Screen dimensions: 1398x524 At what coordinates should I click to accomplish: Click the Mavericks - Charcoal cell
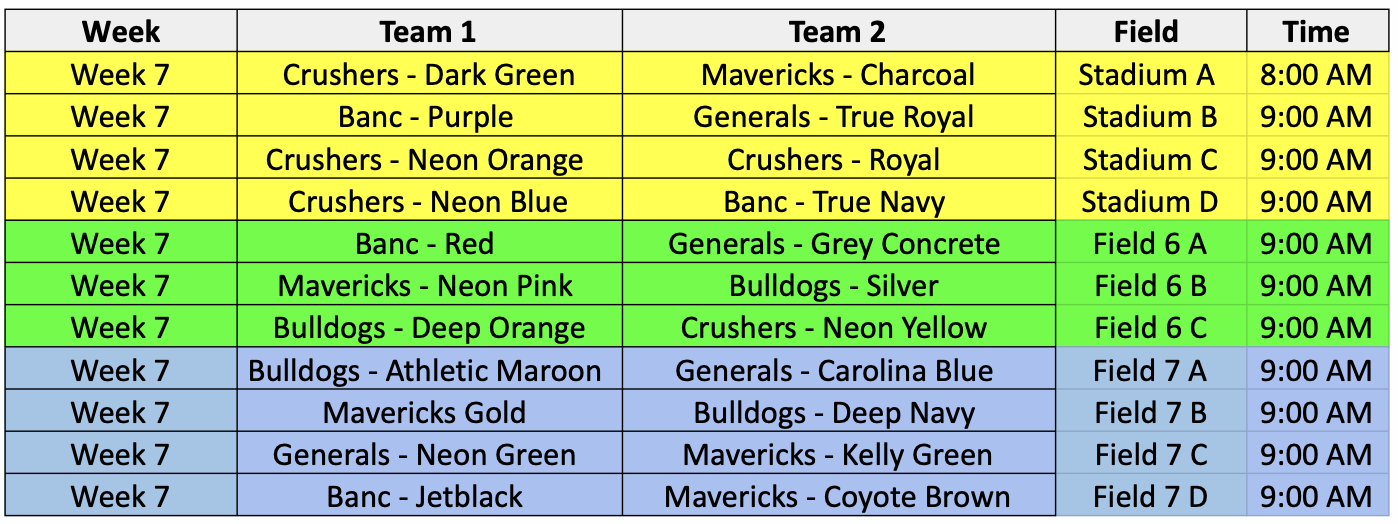click(x=838, y=75)
